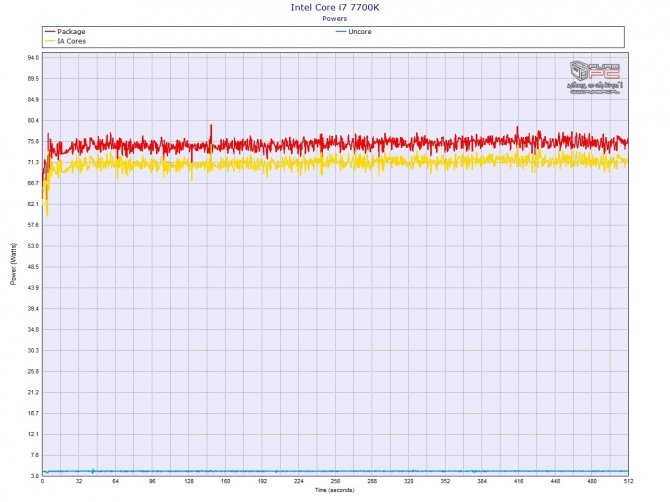Viewport: 670px width, 502px height.
Task: Select the 62.1 value on the power axis
Action: coord(33,204)
